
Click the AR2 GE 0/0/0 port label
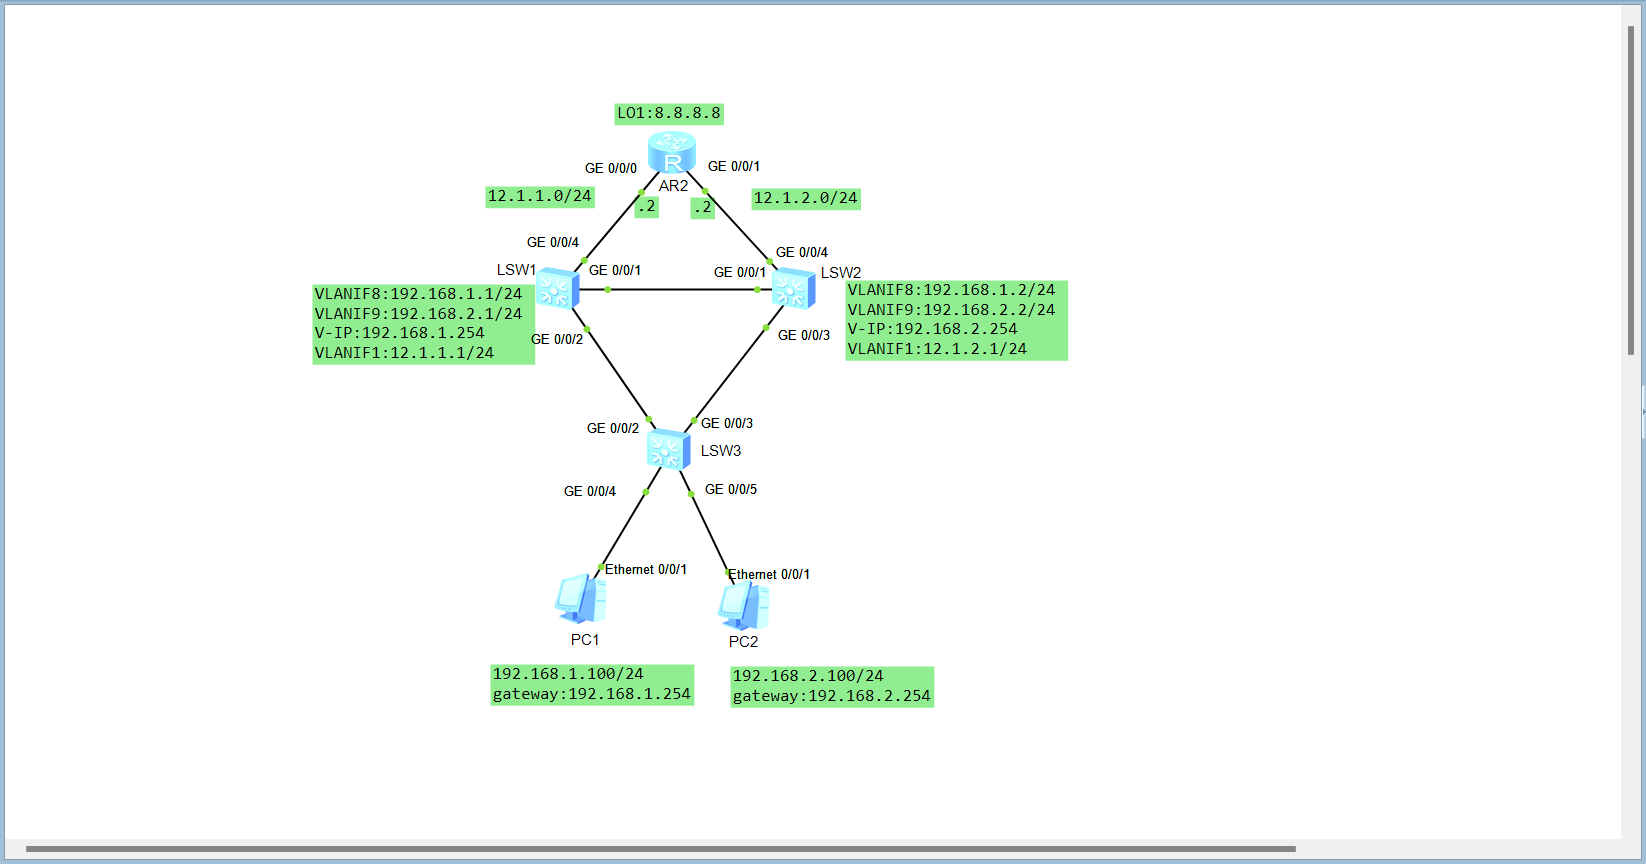point(611,168)
